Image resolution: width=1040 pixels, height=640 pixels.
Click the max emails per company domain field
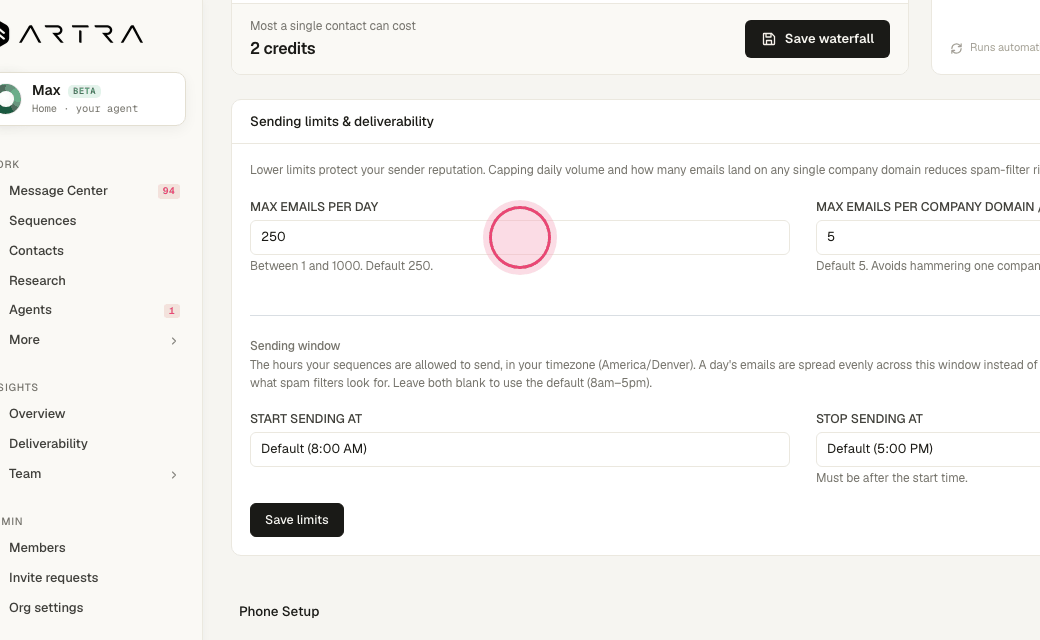928,237
